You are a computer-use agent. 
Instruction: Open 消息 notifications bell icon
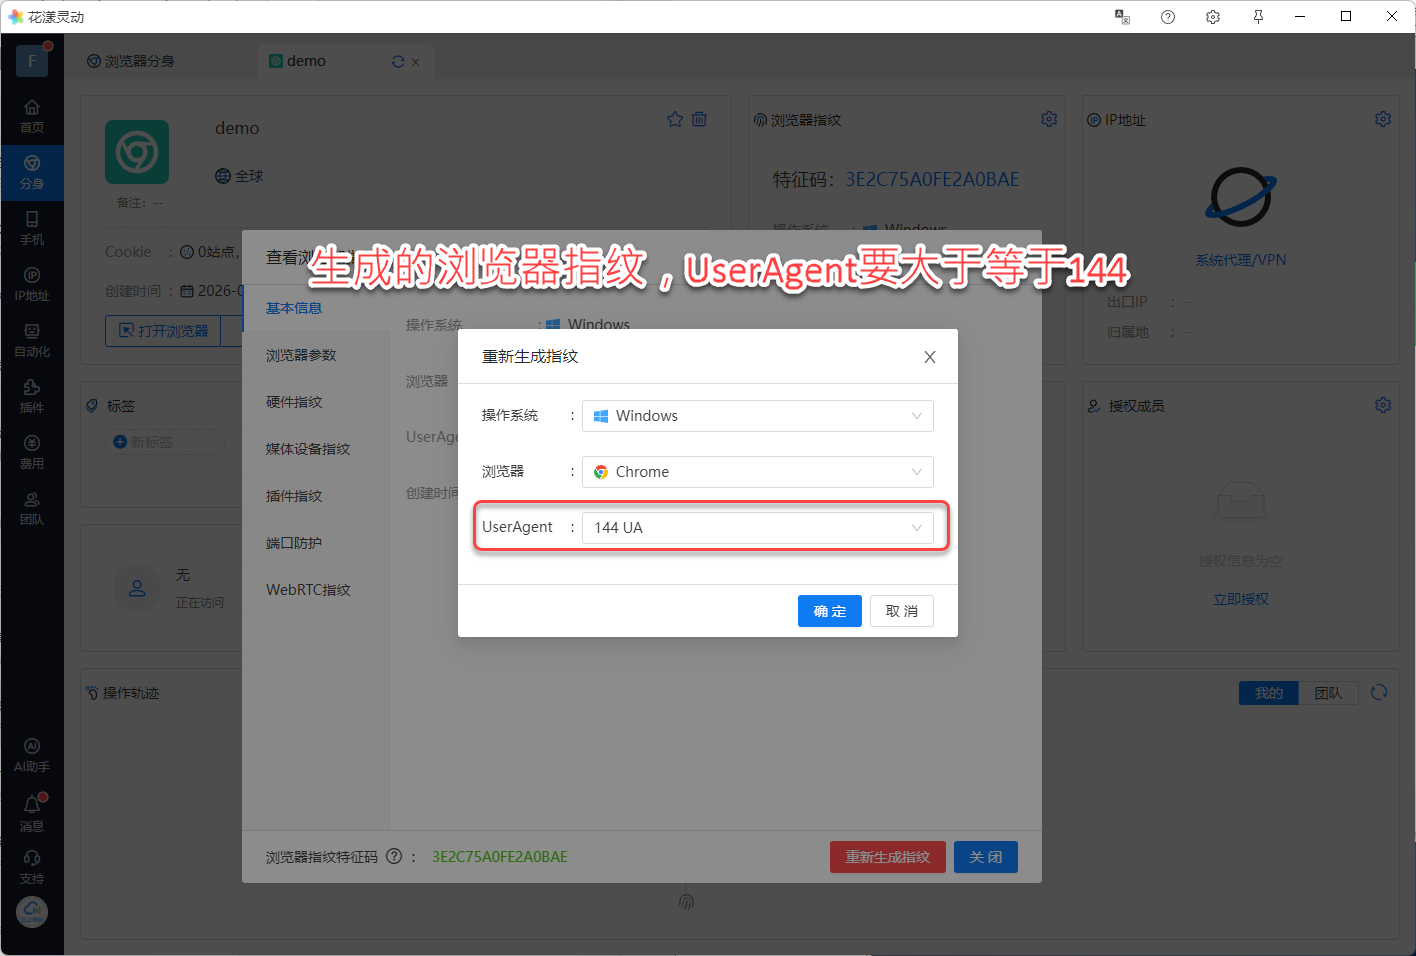pos(32,812)
